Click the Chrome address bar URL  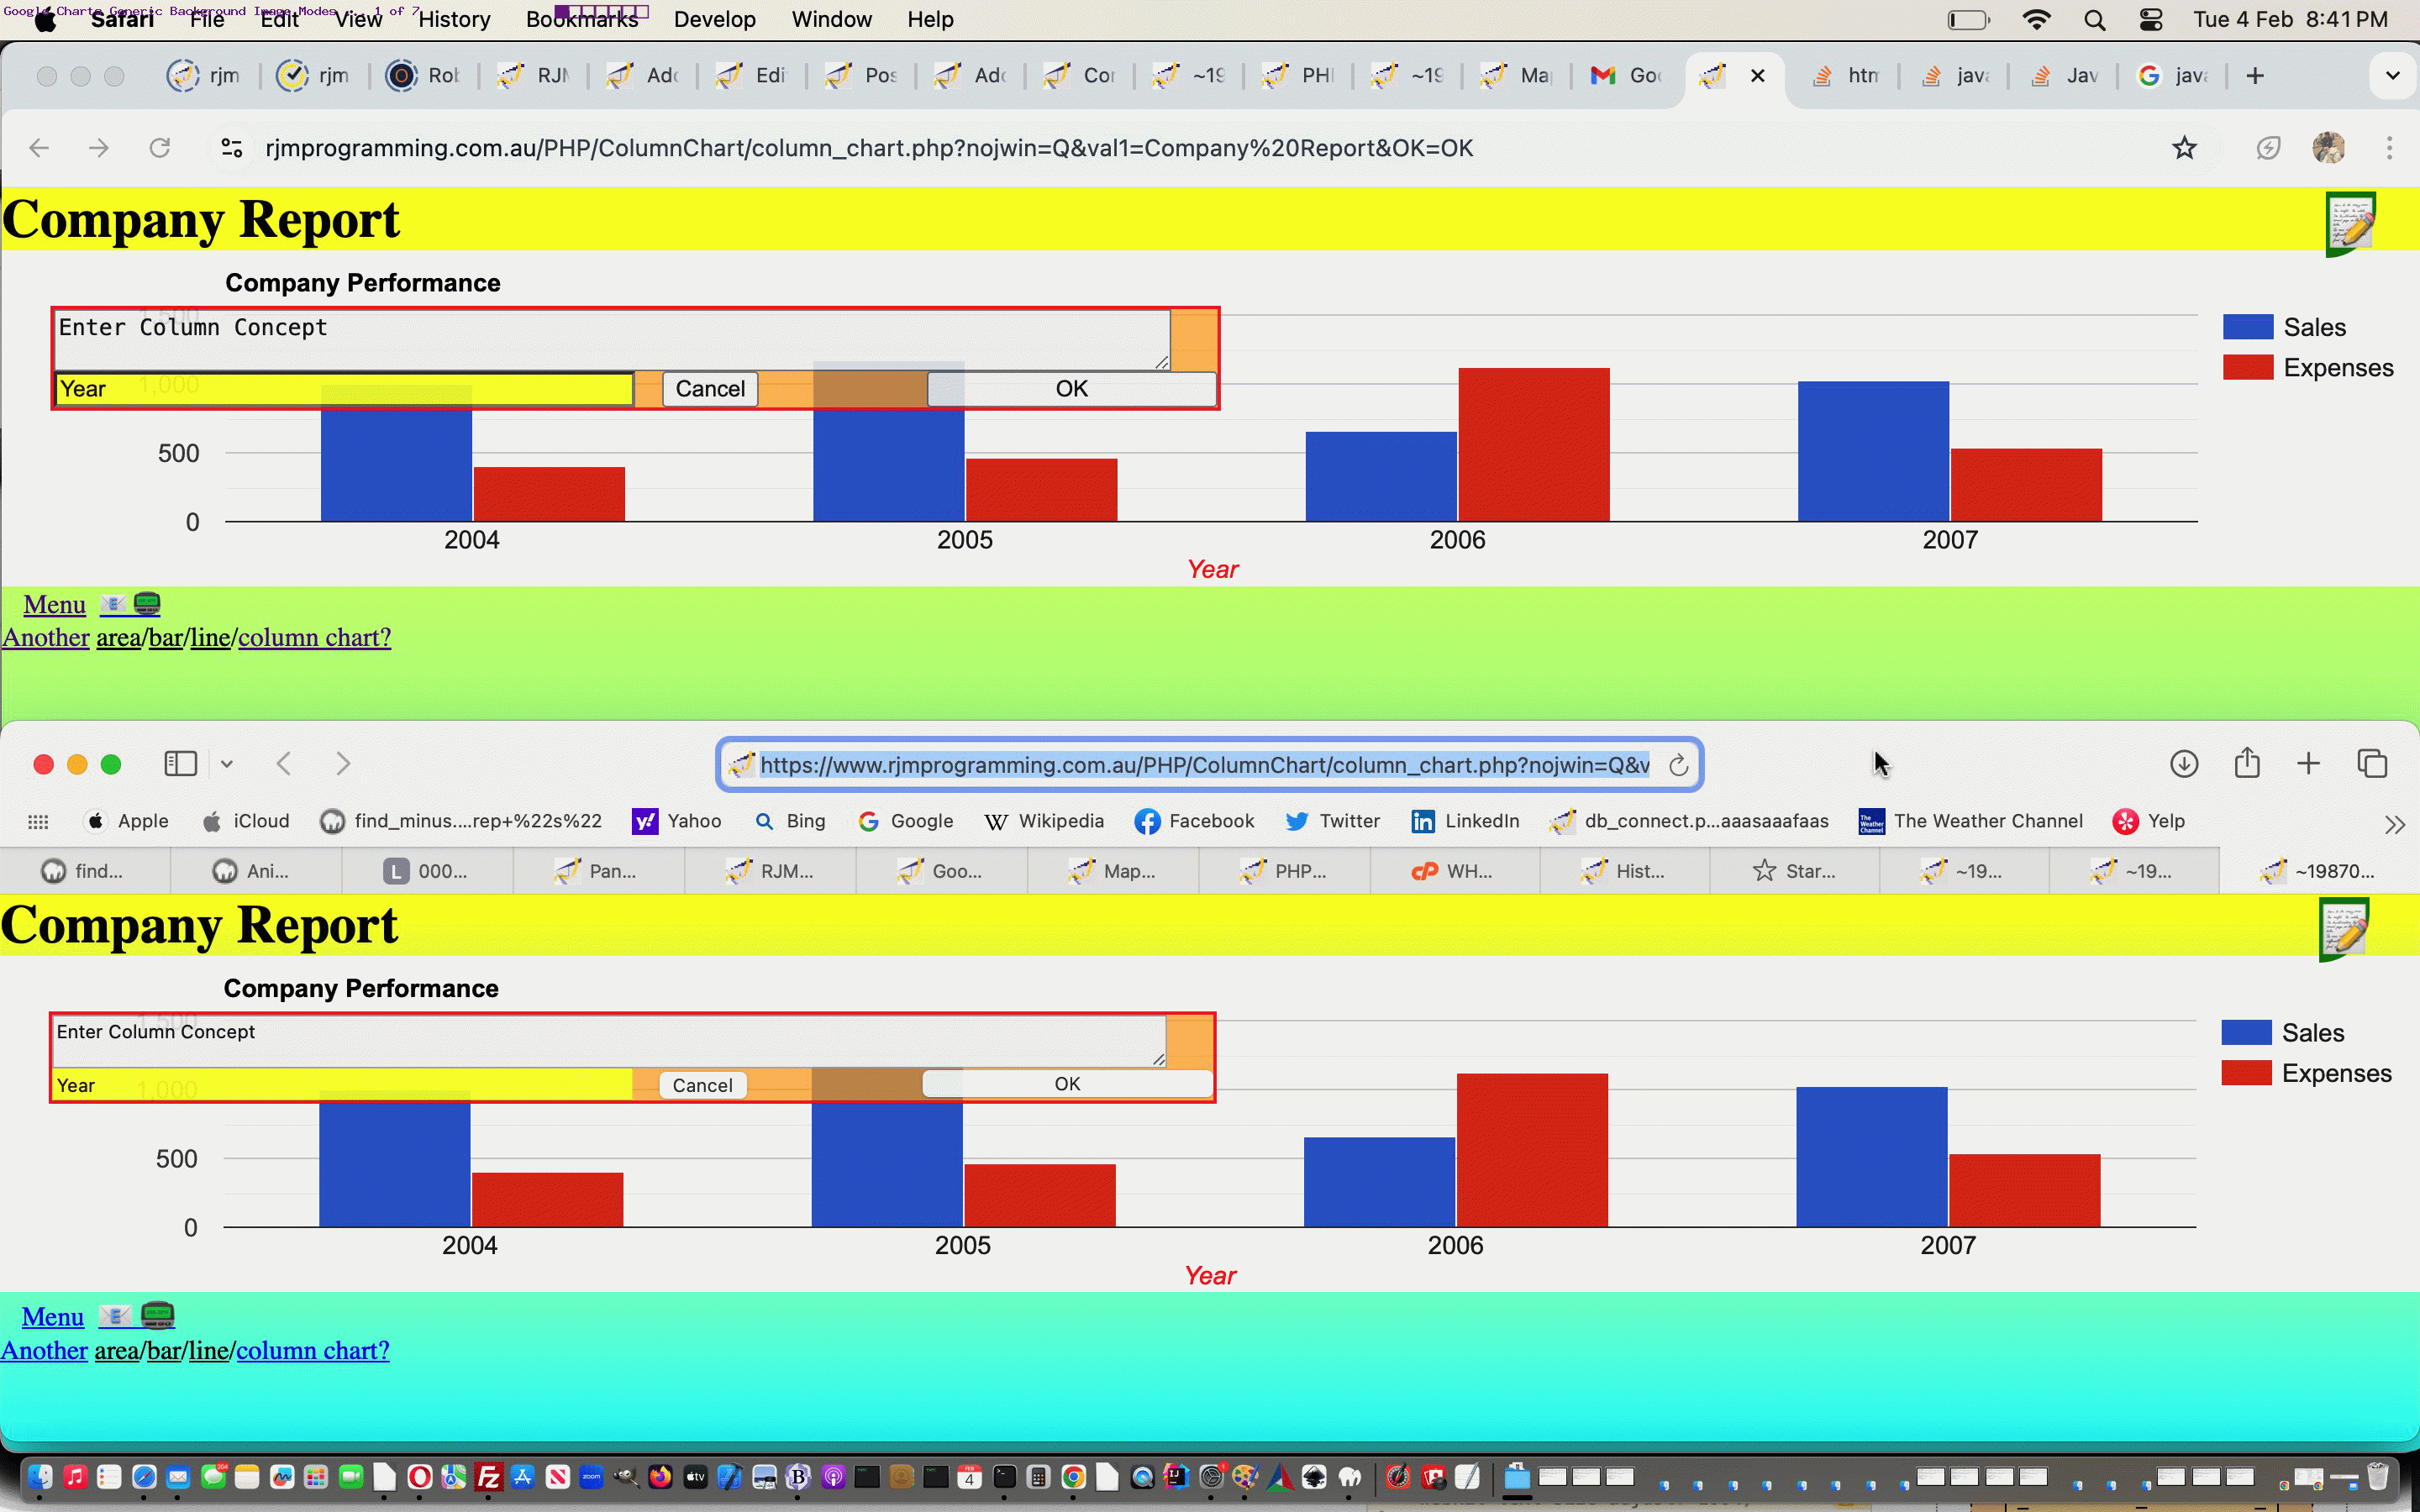click(869, 148)
